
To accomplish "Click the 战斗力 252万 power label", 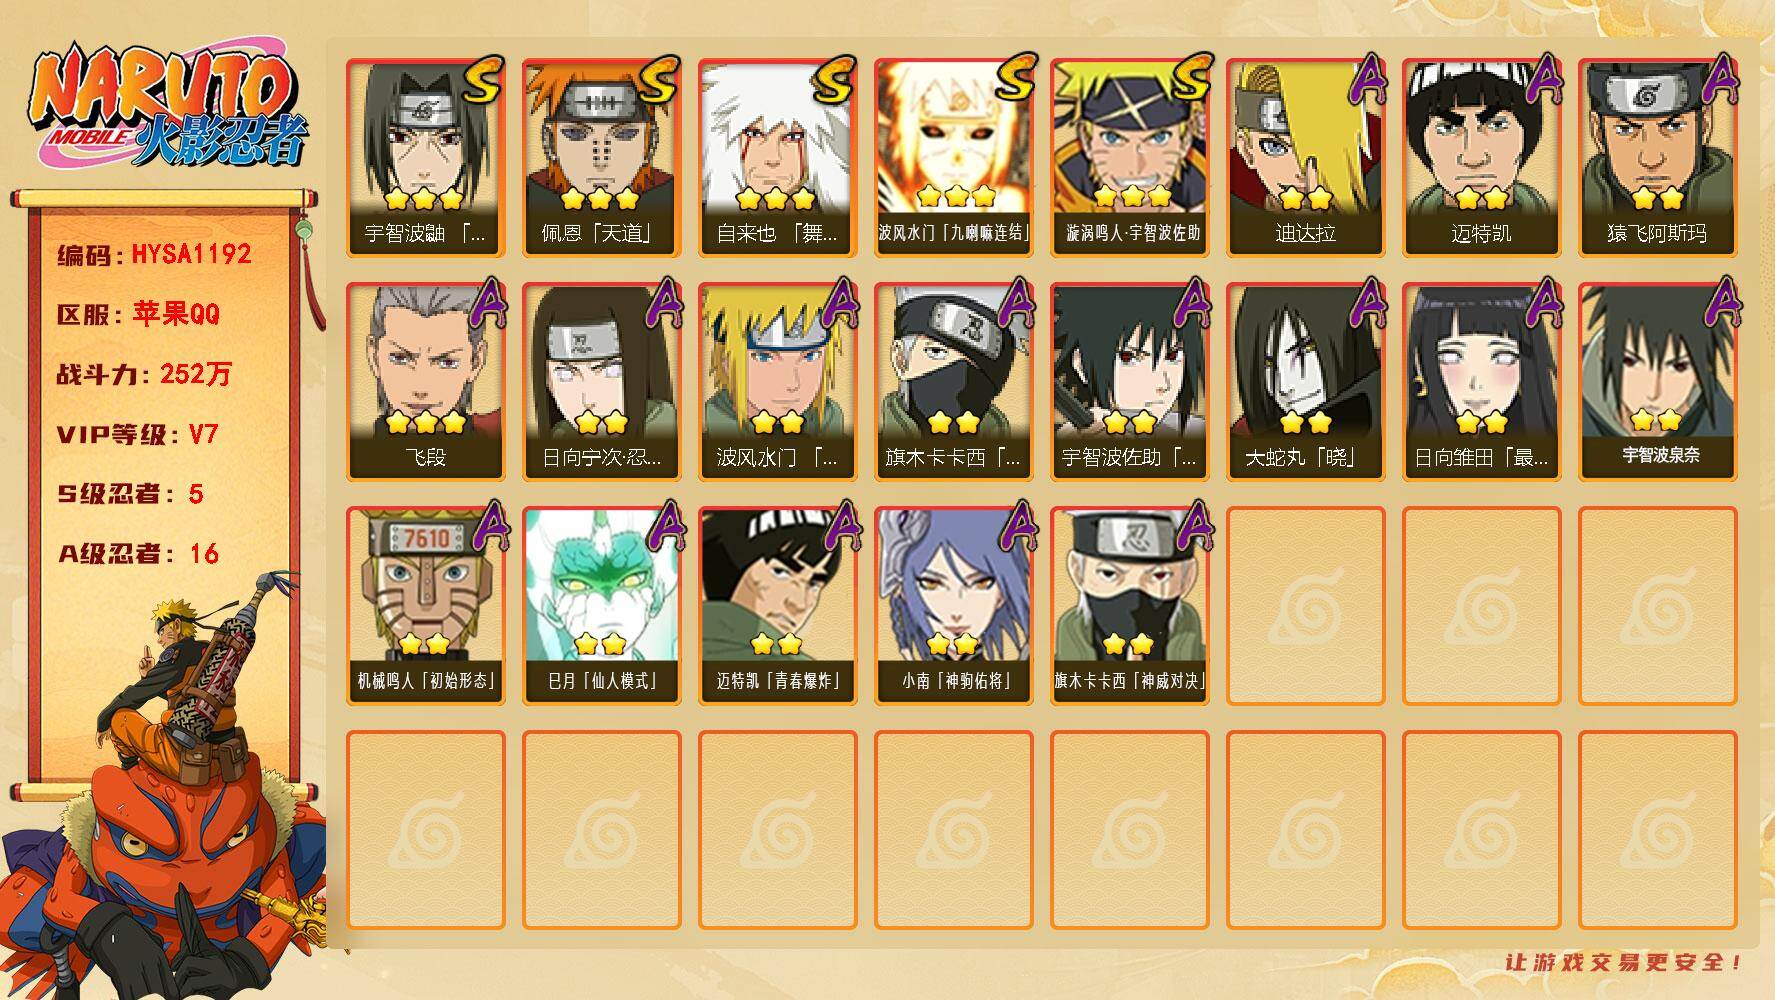I will [x=144, y=374].
